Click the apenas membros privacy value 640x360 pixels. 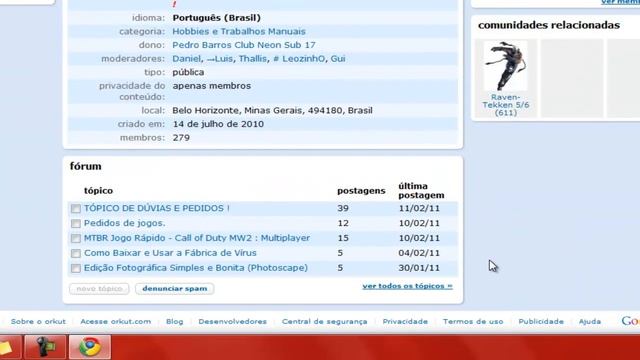coord(211,86)
